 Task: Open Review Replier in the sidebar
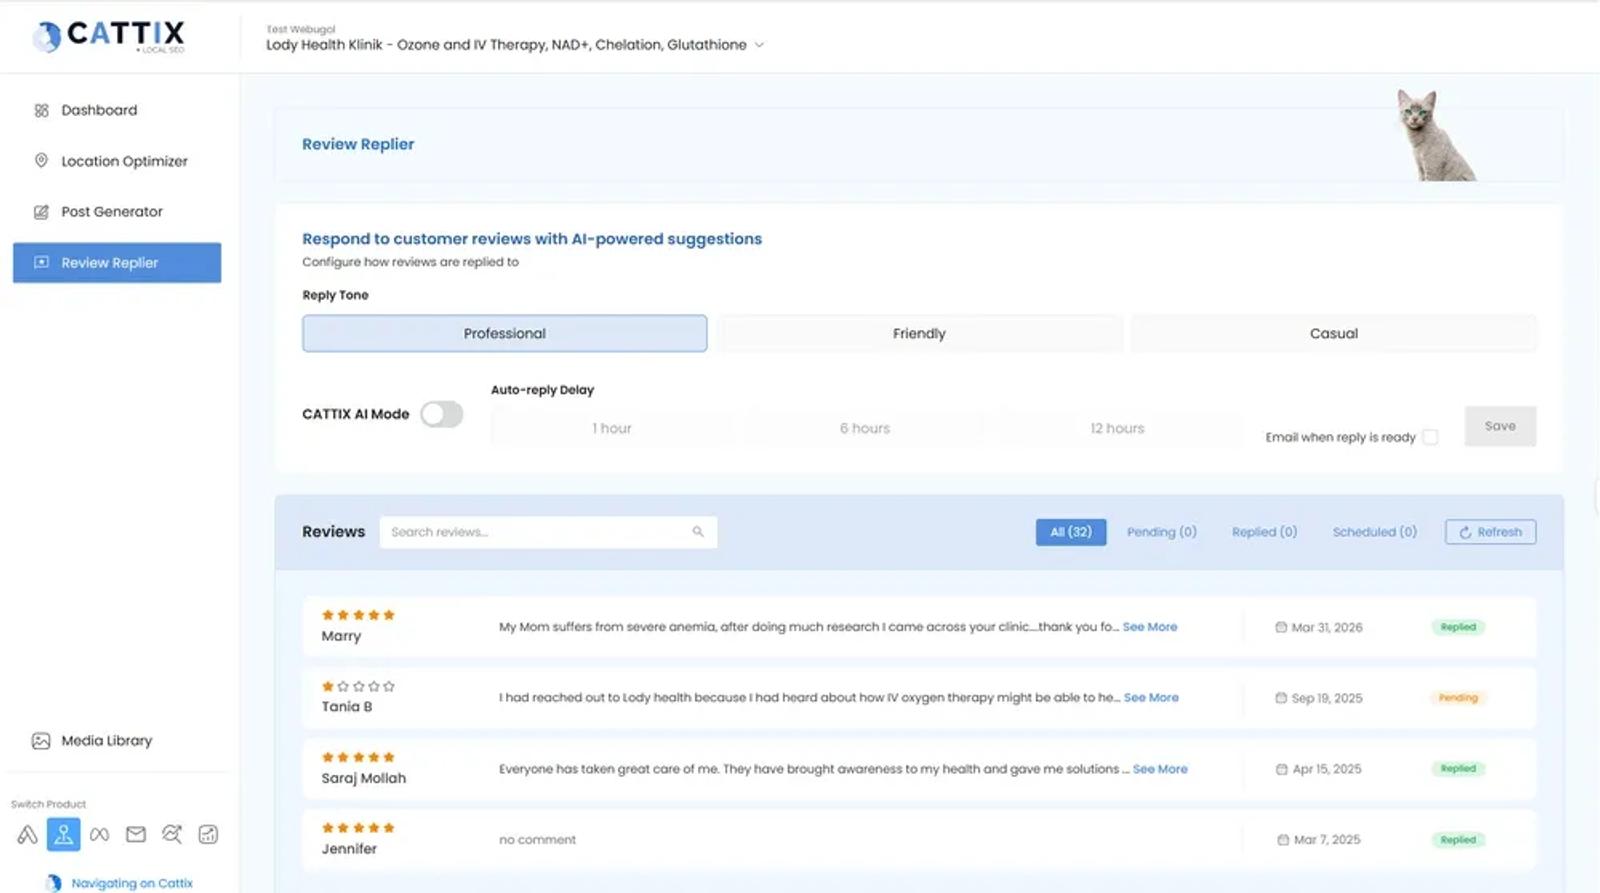(117, 263)
